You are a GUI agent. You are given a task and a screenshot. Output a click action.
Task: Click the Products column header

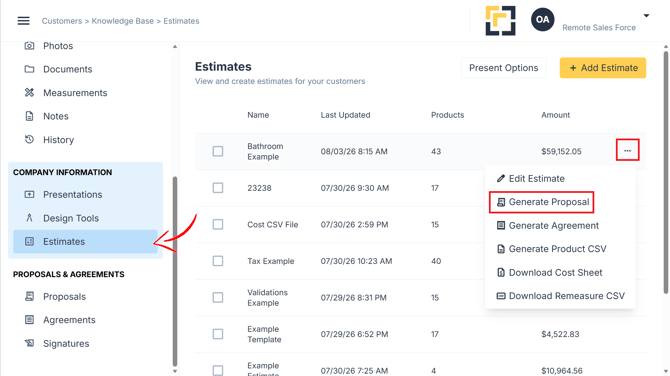(447, 115)
